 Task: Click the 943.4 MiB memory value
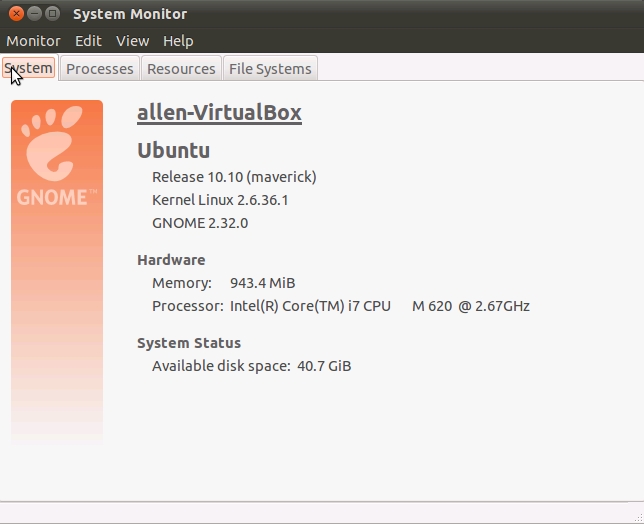262,283
